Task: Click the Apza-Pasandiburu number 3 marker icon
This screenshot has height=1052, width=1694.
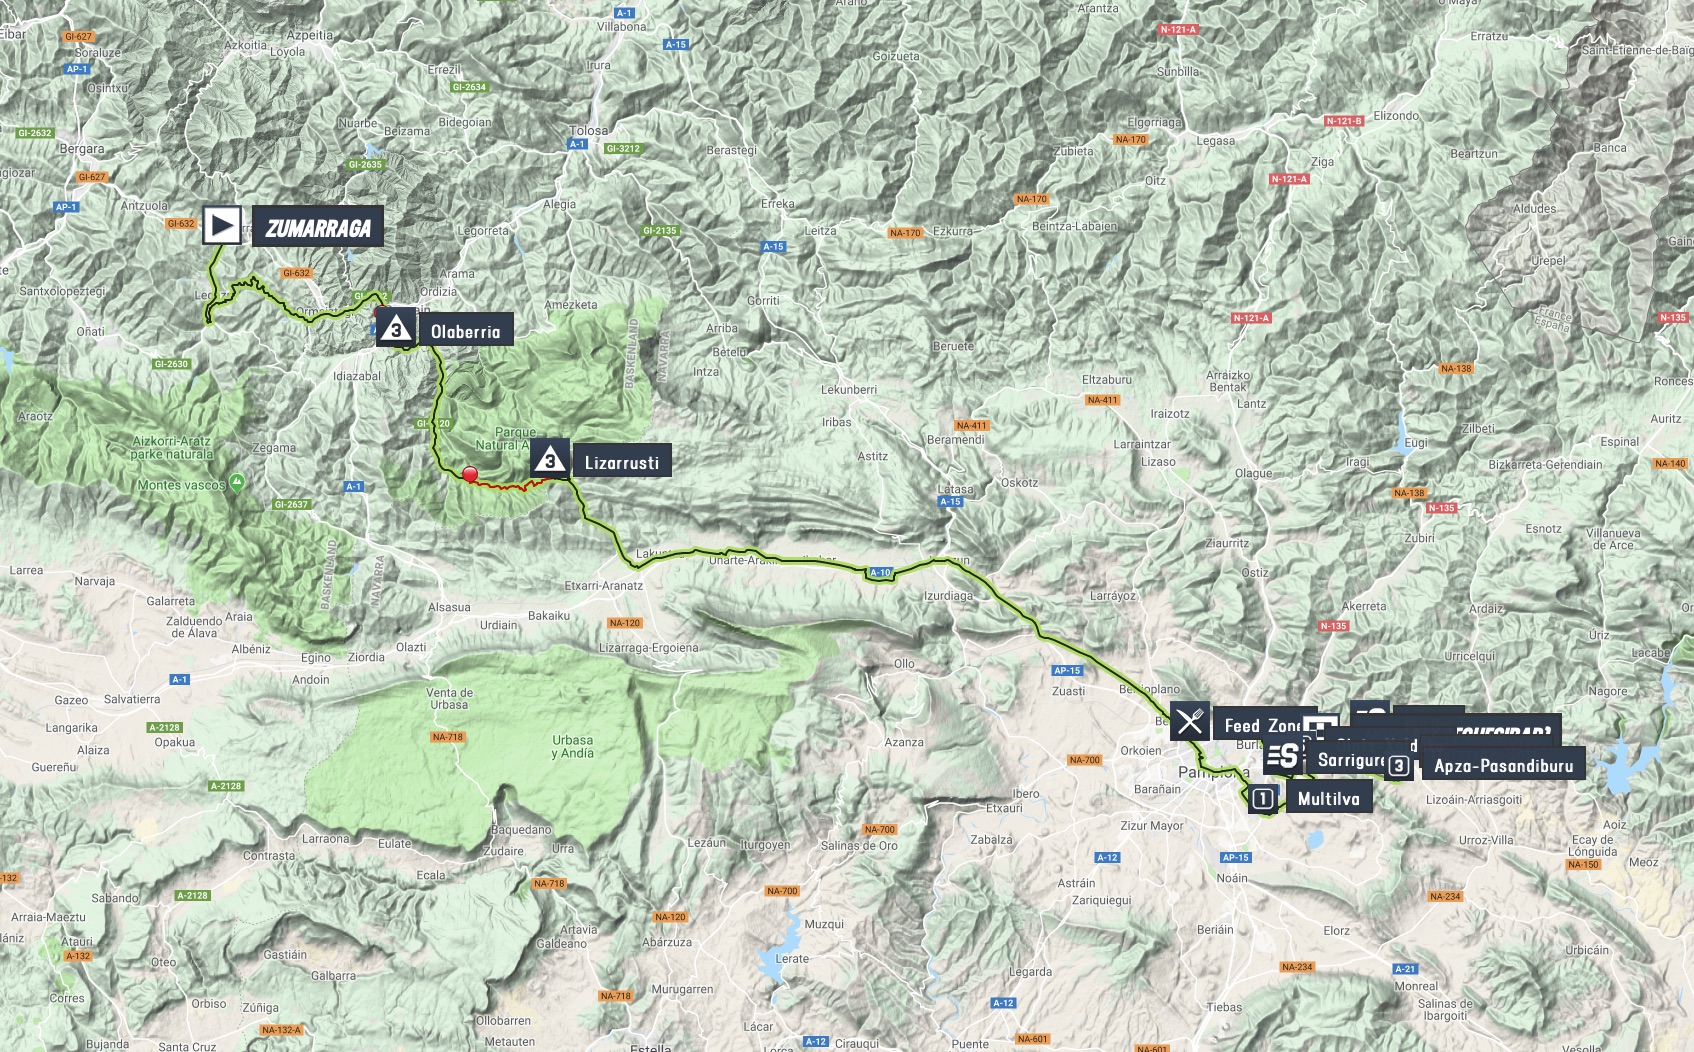Action: 1399,766
